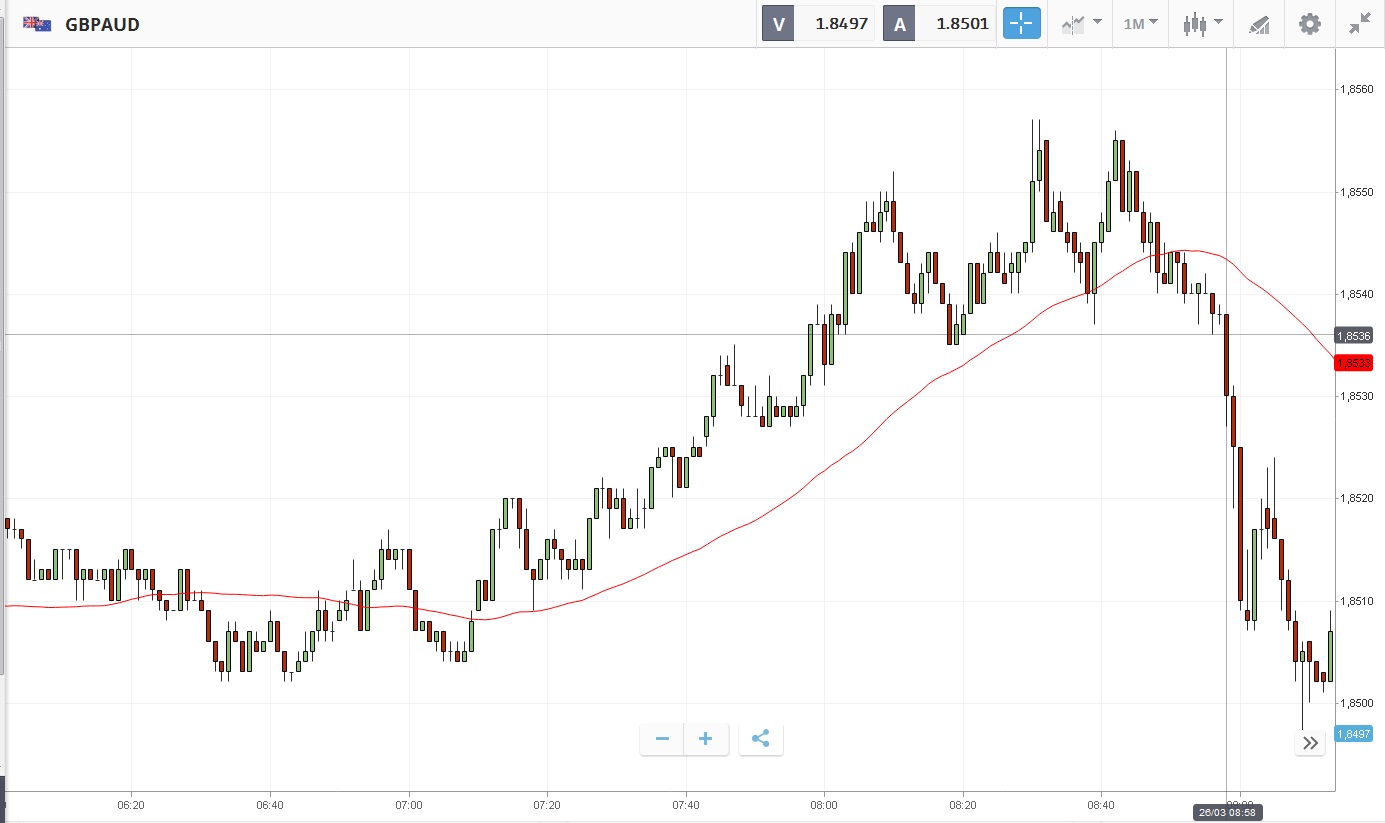Screen dimensions: 1385x823
Task: Click the GBPAUD instrument name
Action: coord(102,25)
